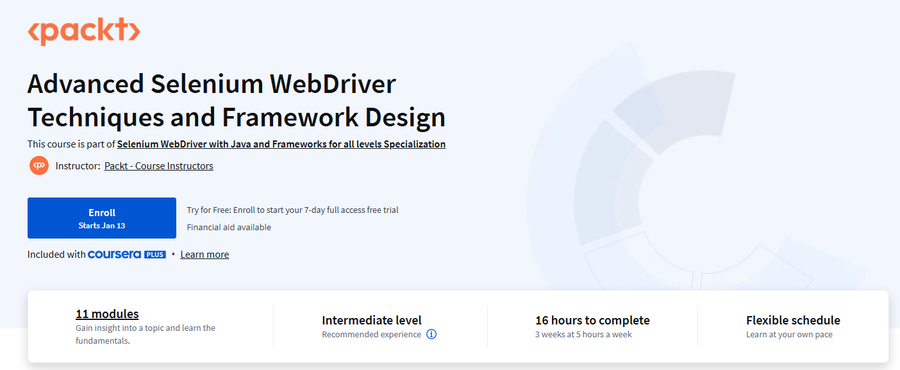
Task: Click the Enroll button
Action: (102, 218)
